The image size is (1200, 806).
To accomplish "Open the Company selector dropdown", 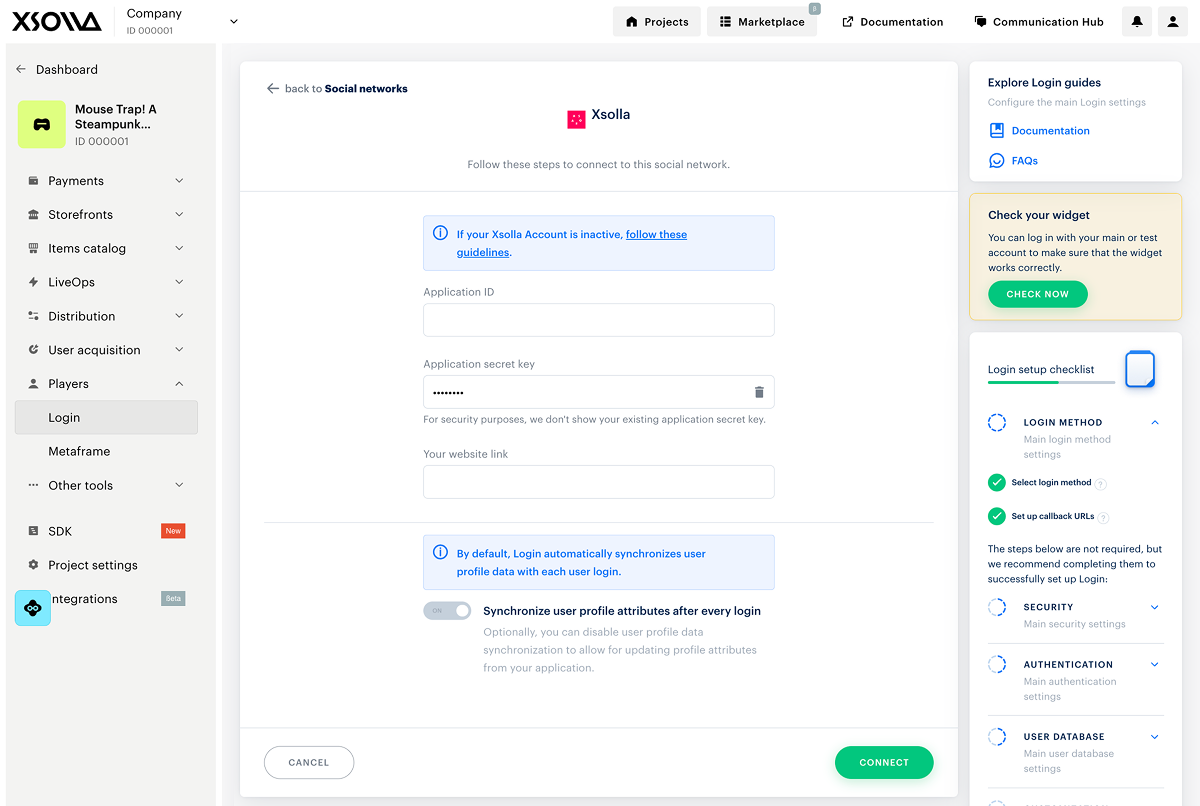I will (234, 21).
